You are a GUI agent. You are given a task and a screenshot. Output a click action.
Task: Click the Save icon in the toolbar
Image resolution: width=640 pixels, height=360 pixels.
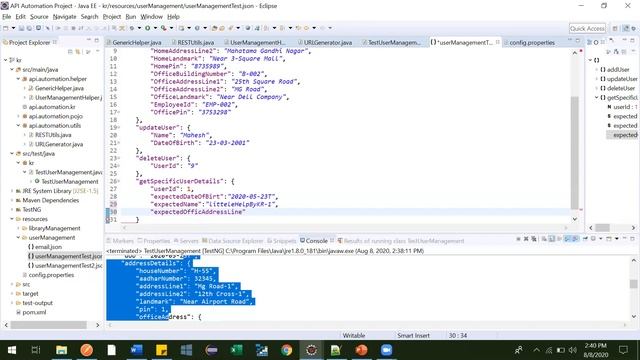pos(22,28)
